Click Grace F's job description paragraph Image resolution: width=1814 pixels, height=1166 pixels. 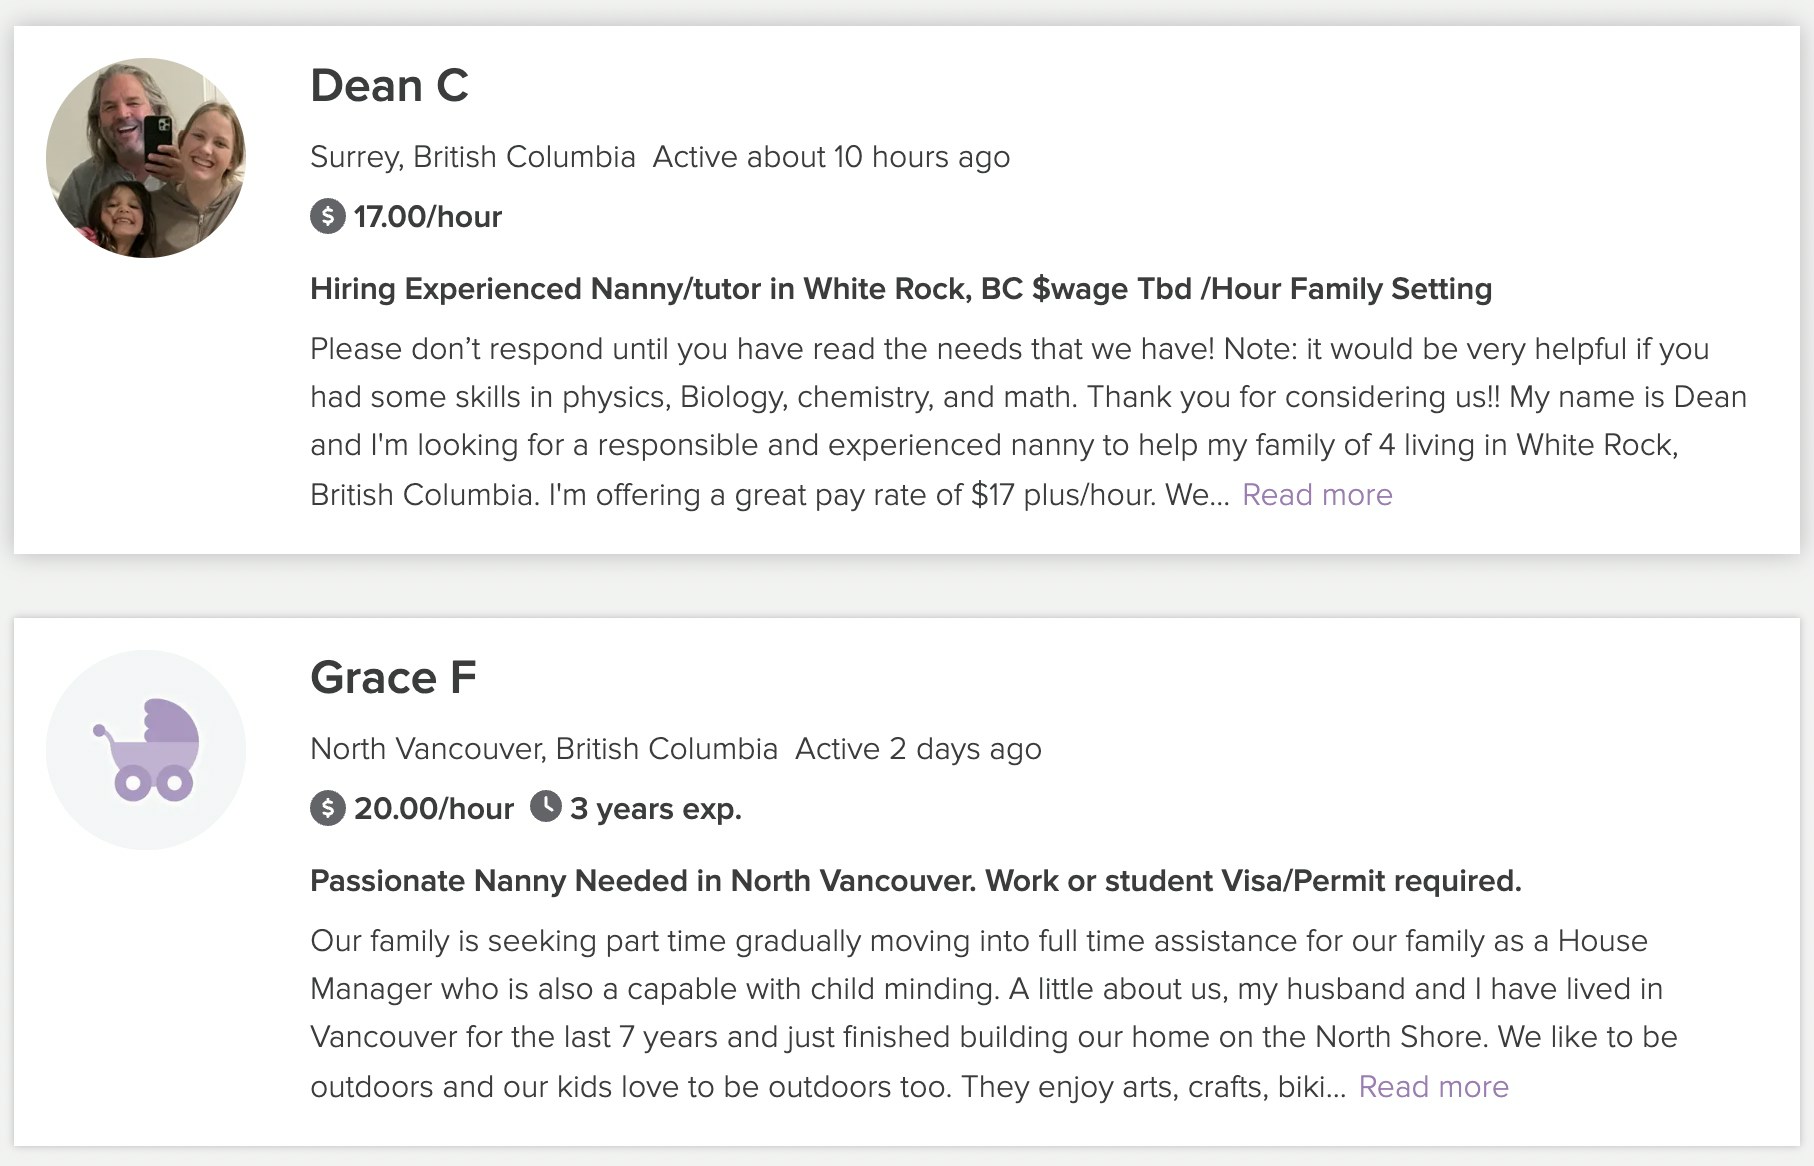1000,1013
